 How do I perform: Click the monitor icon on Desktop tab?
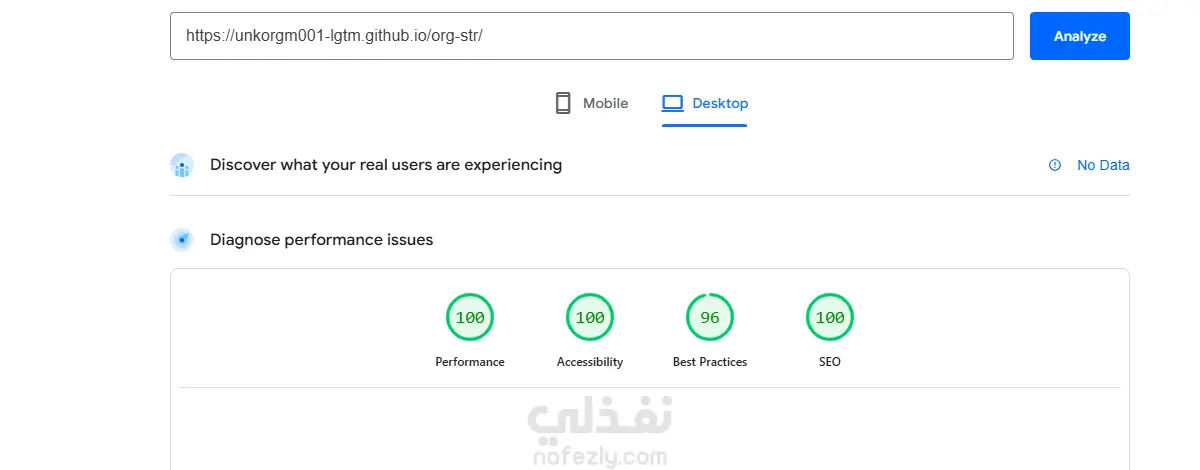pos(672,103)
